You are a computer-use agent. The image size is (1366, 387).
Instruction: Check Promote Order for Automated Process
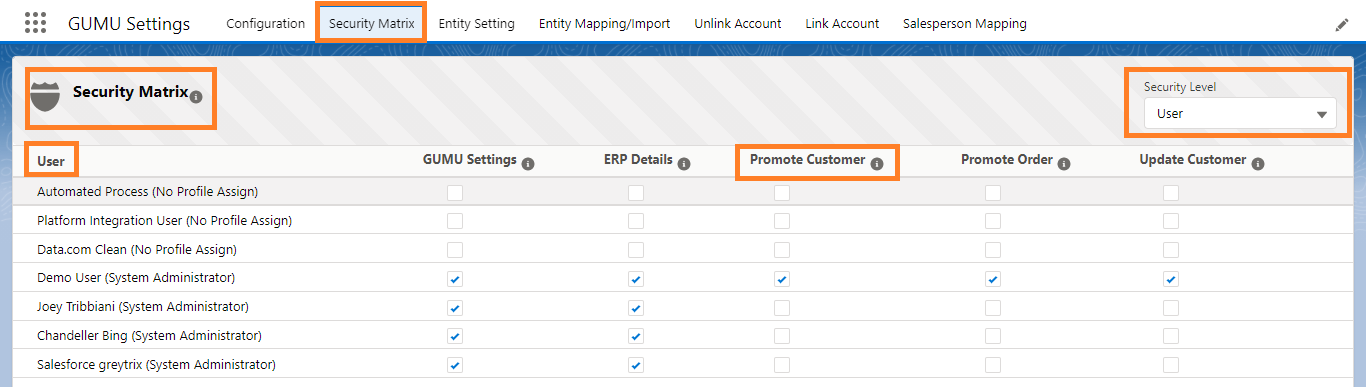tap(993, 192)
